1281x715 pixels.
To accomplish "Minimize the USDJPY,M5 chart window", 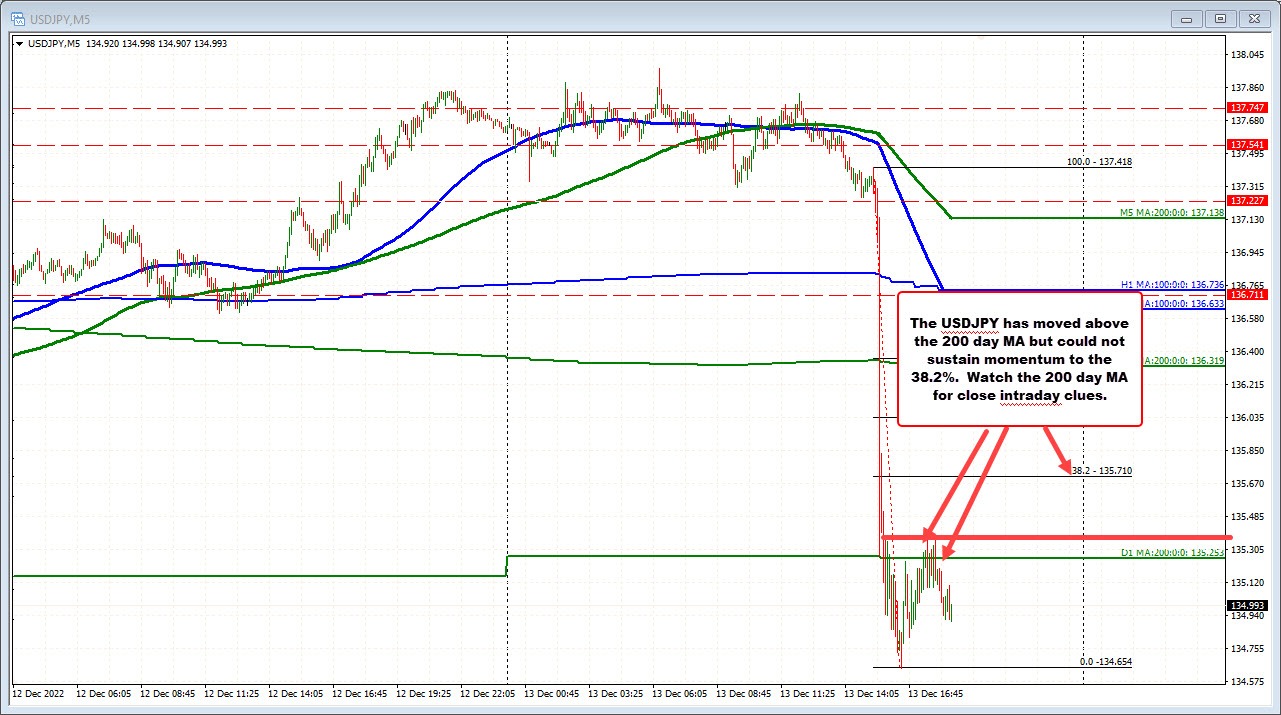I will coord(1187,18).
